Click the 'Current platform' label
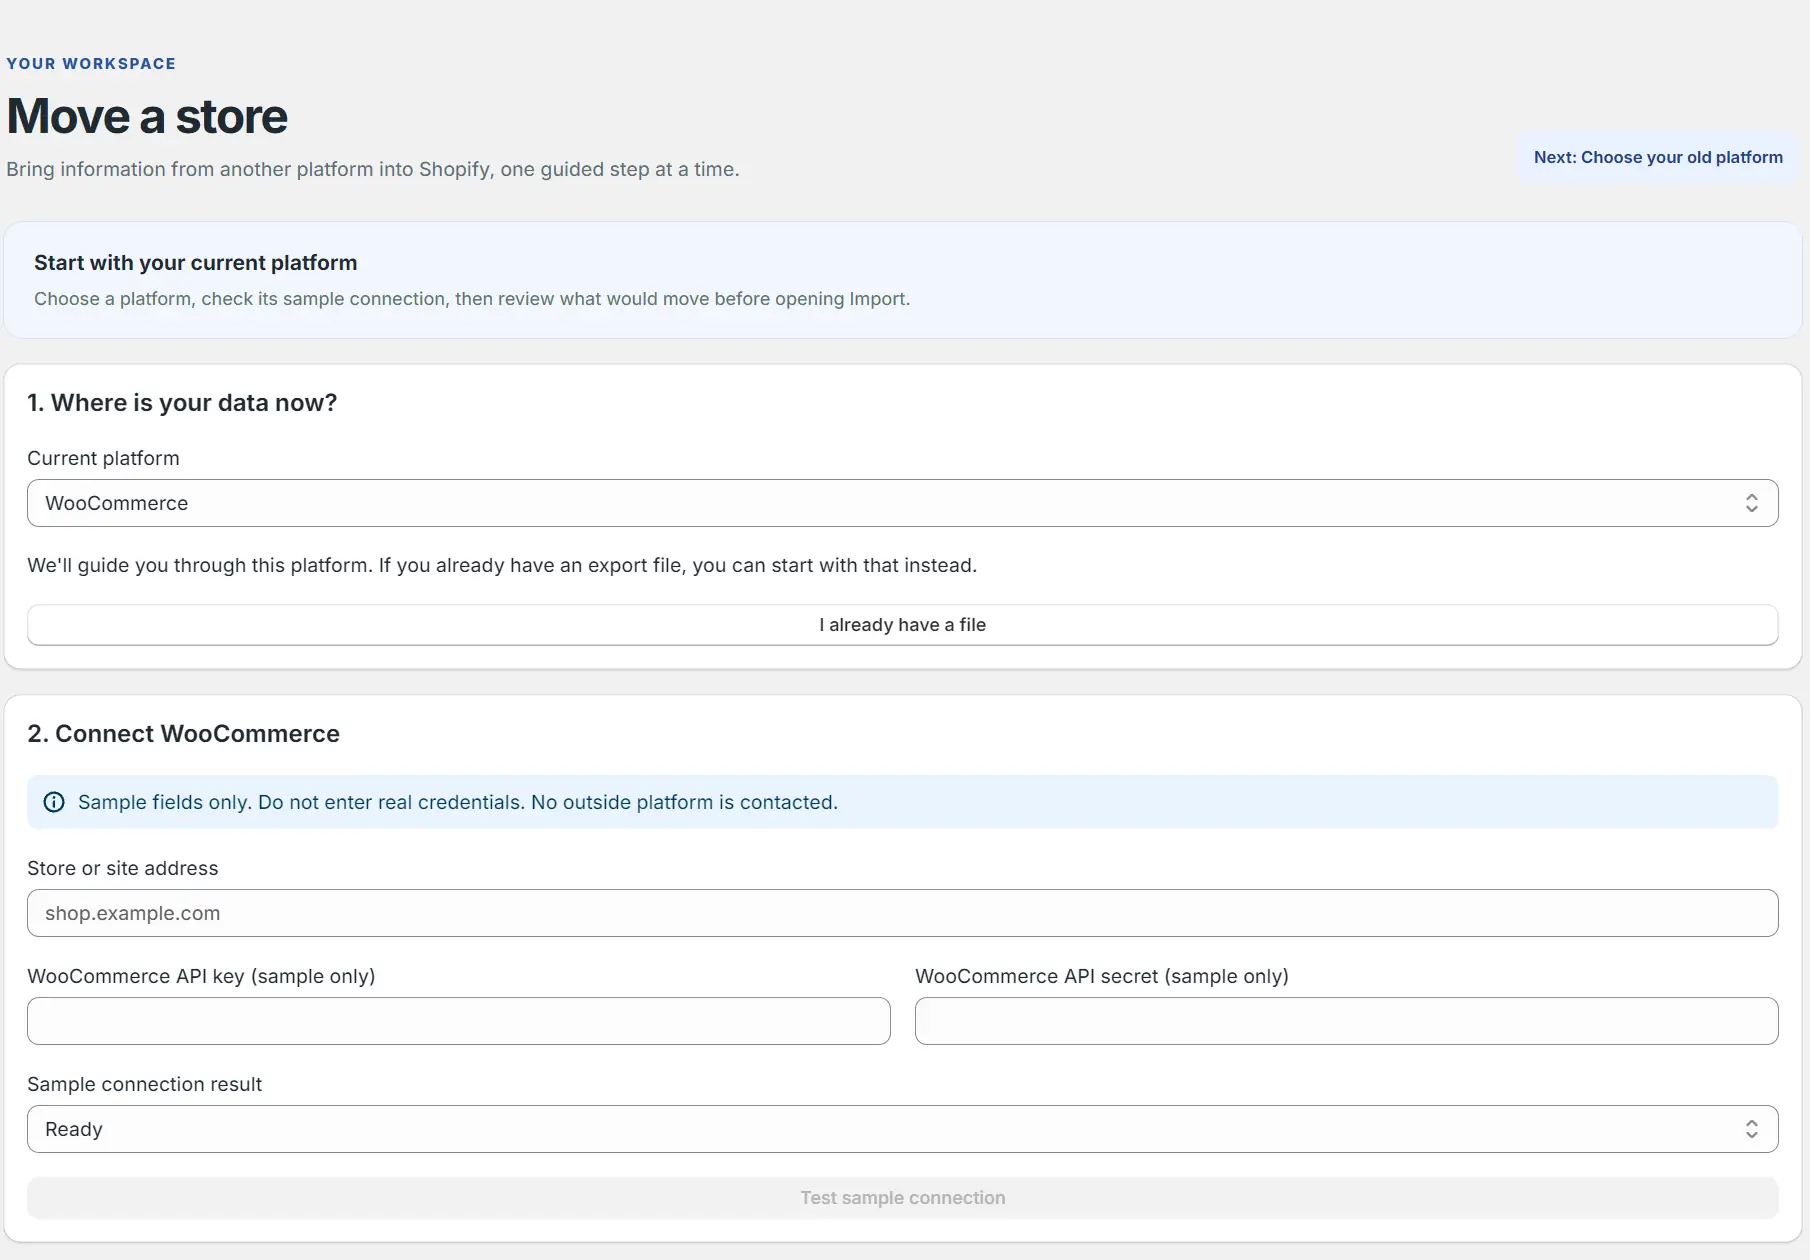This screenshot has width=1810, height=1260. pos(103,458)
